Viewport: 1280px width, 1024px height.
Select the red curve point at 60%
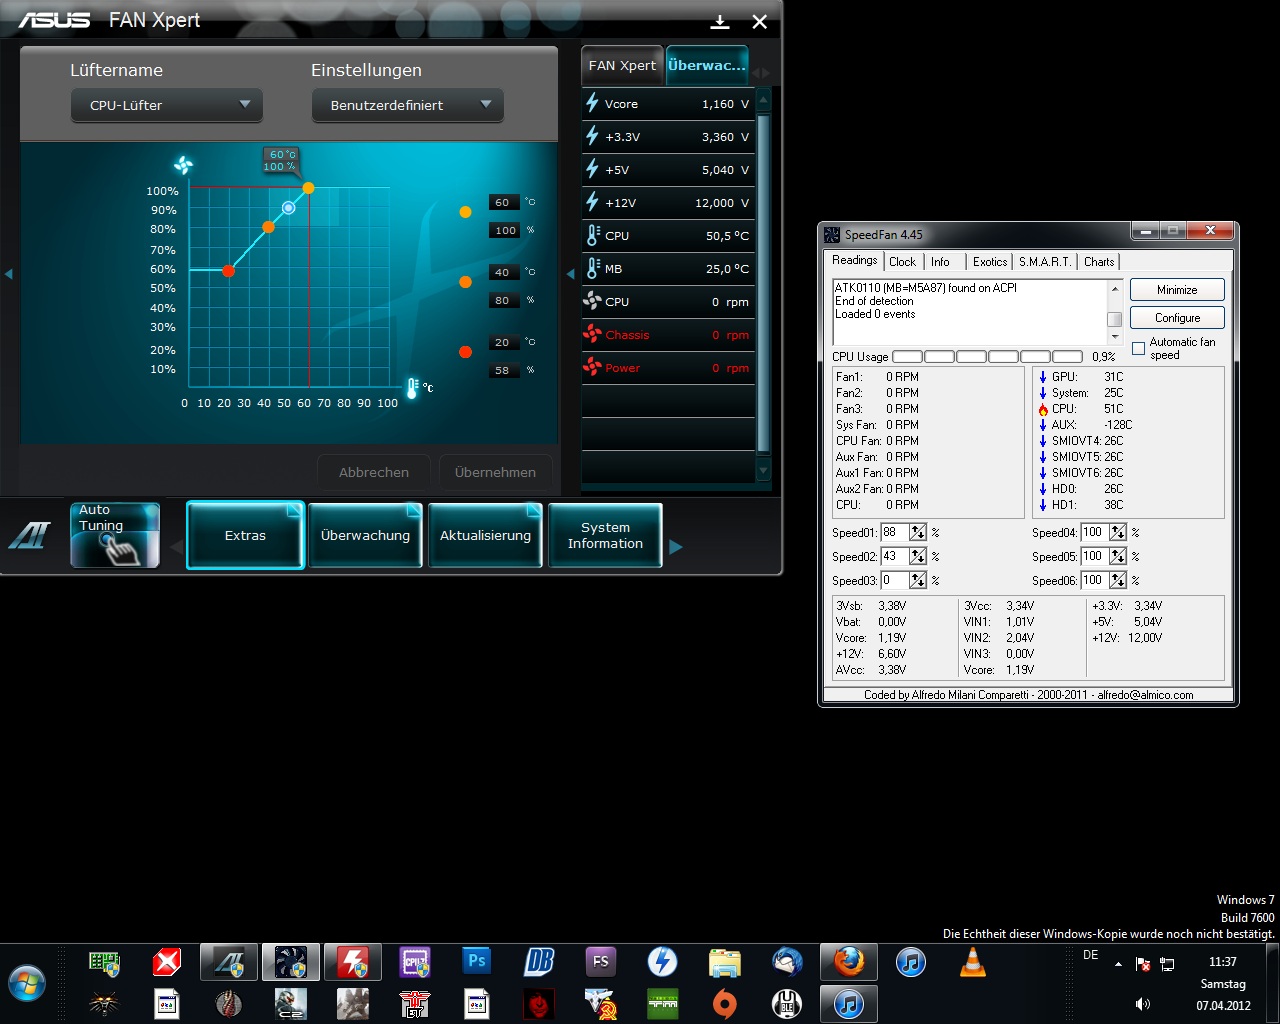(x=229, y=271)
